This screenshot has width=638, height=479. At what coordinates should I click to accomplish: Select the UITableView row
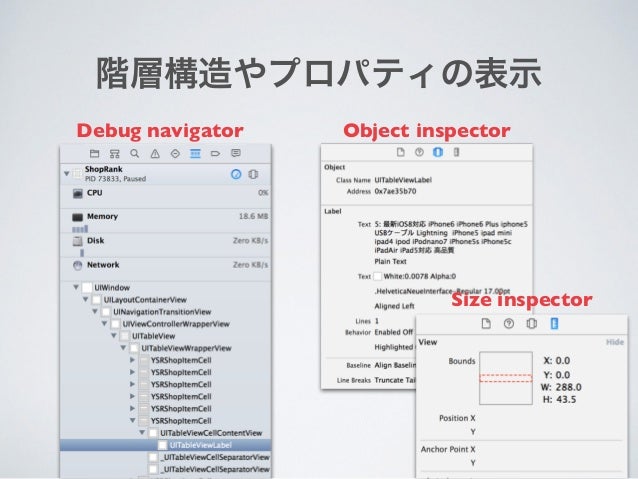tap(166, 336)
